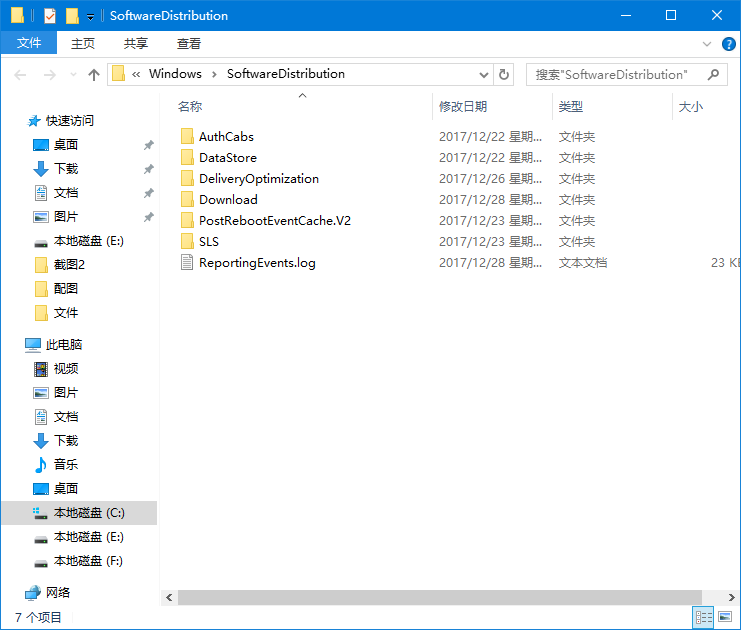Open the 截图2 folder in sidebar
This screenshot has width=741, height=630.
[x=69, y=265]
